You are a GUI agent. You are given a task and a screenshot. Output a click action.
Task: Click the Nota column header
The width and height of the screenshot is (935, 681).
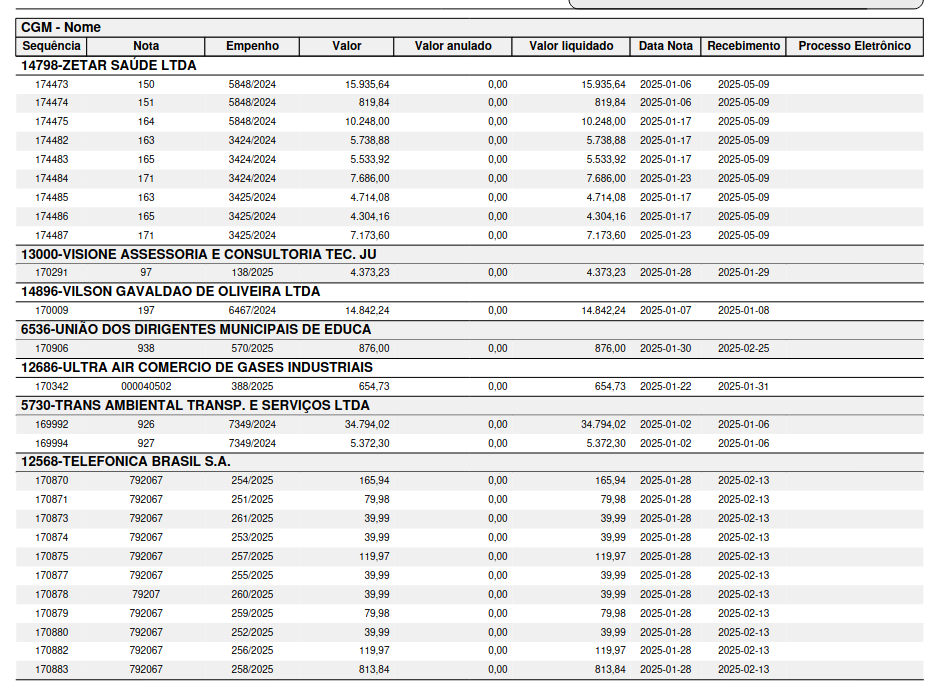pyautogui.click(x=146, y=46)
